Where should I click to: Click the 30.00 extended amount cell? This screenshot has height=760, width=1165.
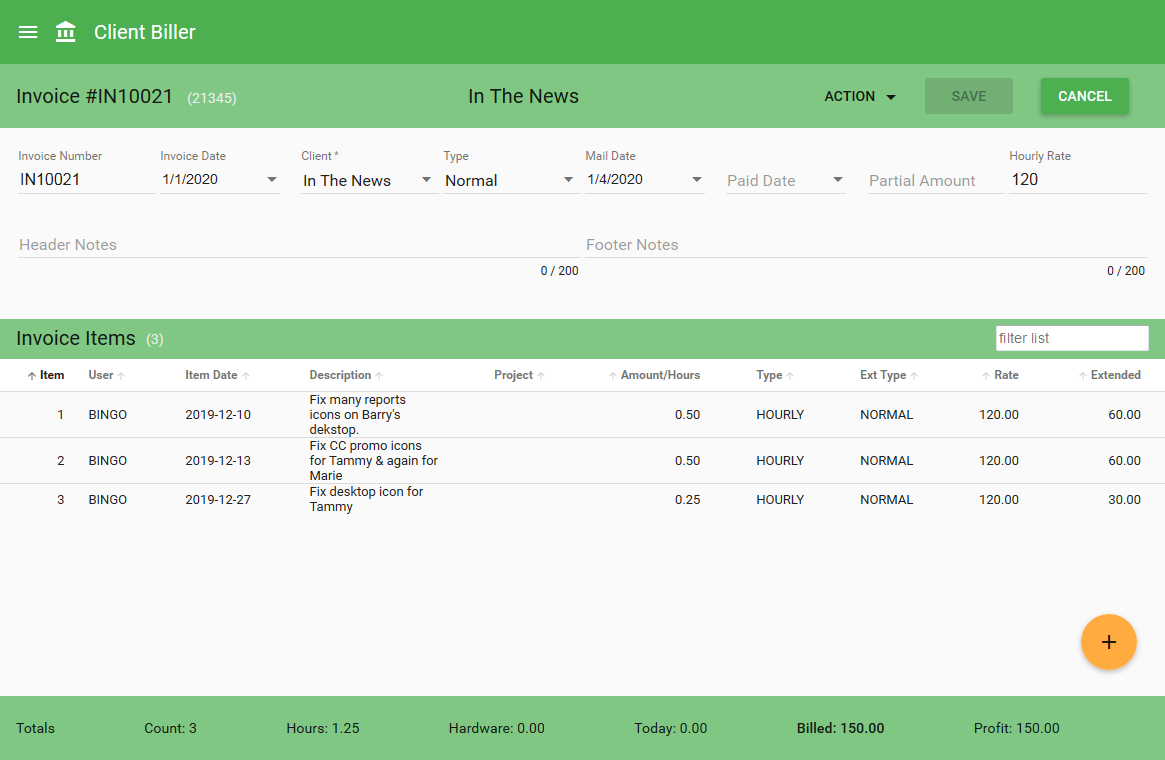tap(1124, 500)
